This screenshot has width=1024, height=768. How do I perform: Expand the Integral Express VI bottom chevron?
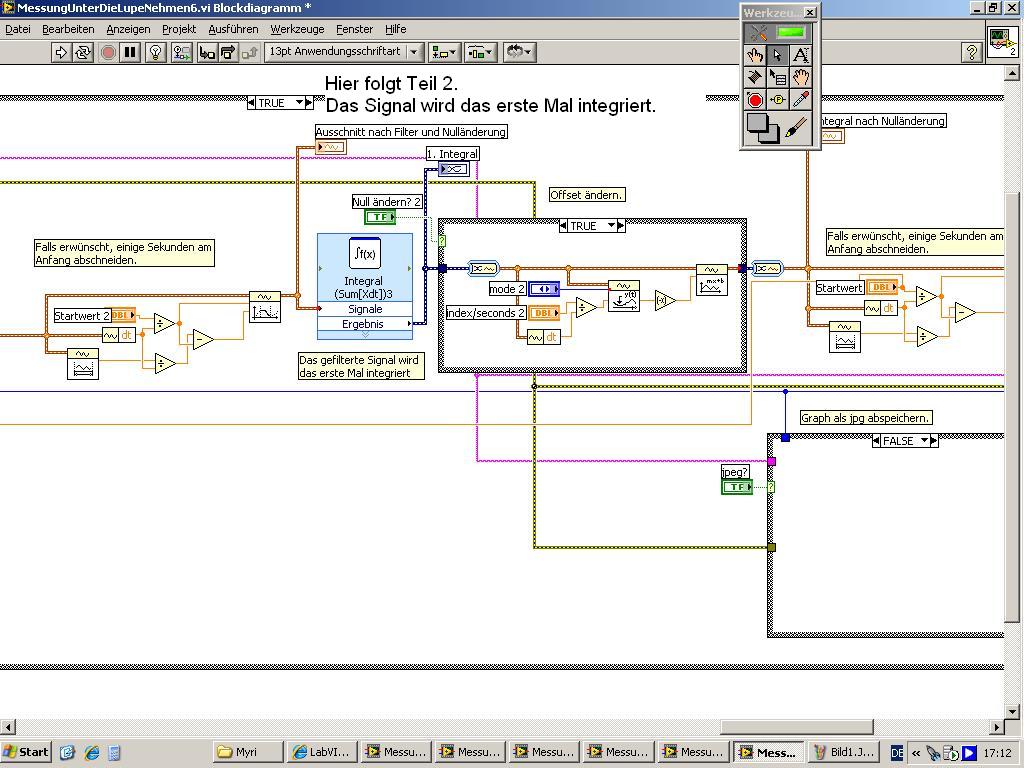365,334
